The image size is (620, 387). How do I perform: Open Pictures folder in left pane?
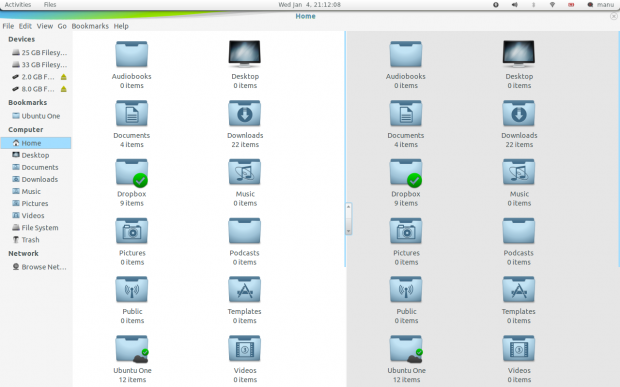pyautogui.click(x=132, y=231)
